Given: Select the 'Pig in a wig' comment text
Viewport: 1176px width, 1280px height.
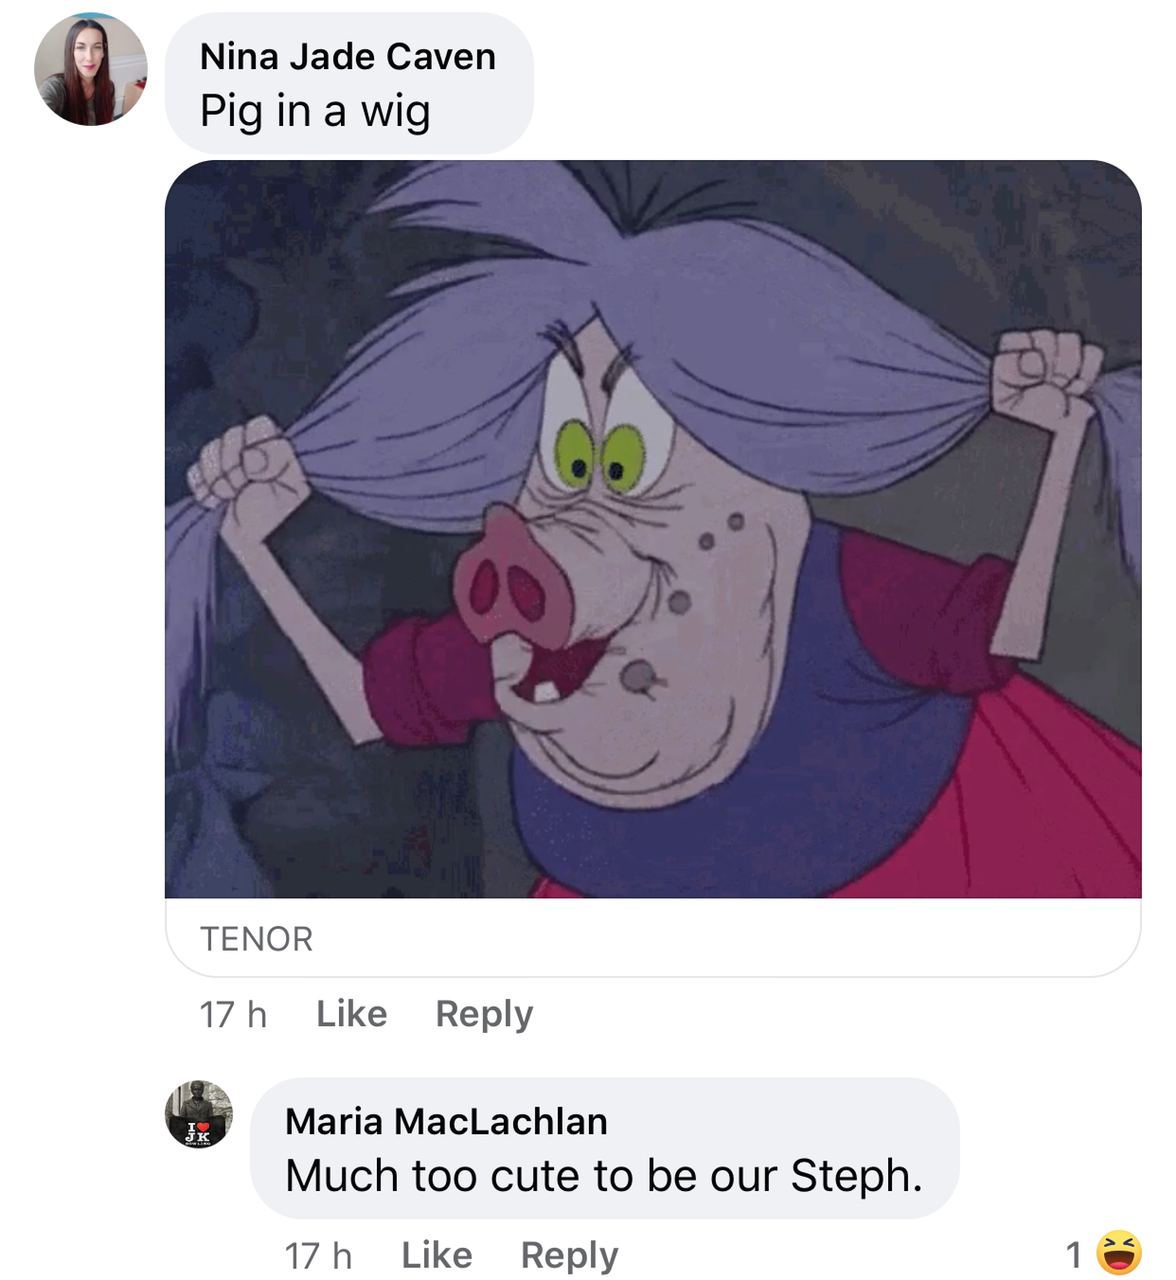Looking at the screenshot, I should (315, 112).
